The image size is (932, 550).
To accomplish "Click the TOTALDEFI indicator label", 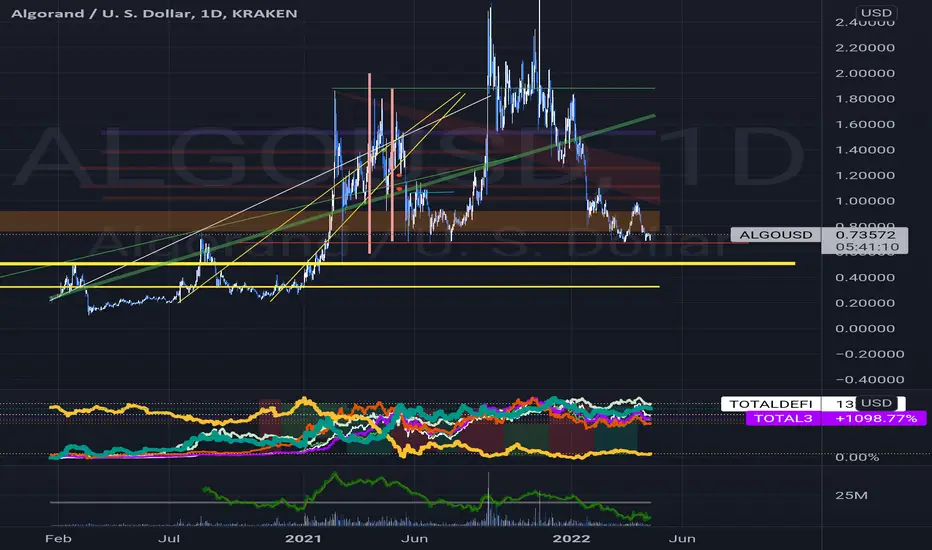I will point(770,404).
